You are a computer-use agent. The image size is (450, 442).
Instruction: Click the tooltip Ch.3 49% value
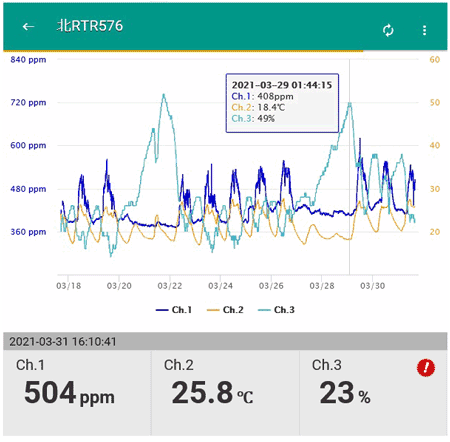pos(253,118)
